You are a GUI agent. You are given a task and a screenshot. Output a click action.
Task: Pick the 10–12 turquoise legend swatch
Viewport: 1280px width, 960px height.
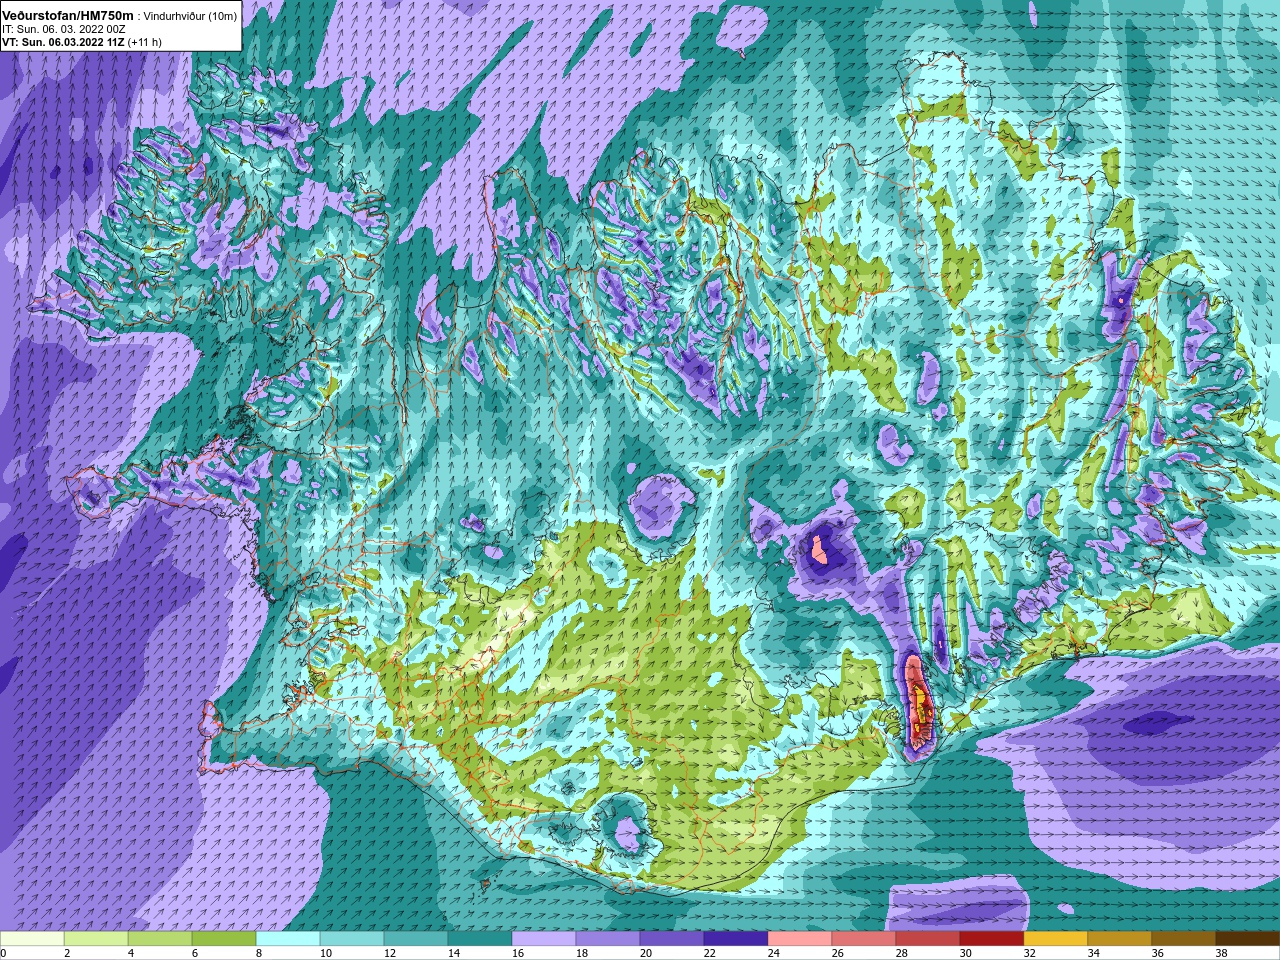click(352, 940)
